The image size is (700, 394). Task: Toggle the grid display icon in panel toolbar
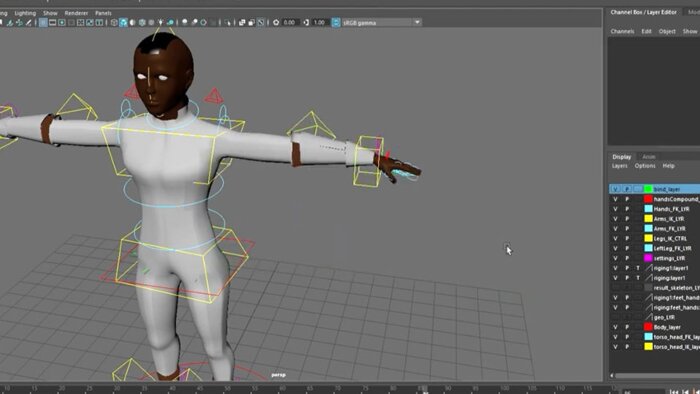click(43, 22)
